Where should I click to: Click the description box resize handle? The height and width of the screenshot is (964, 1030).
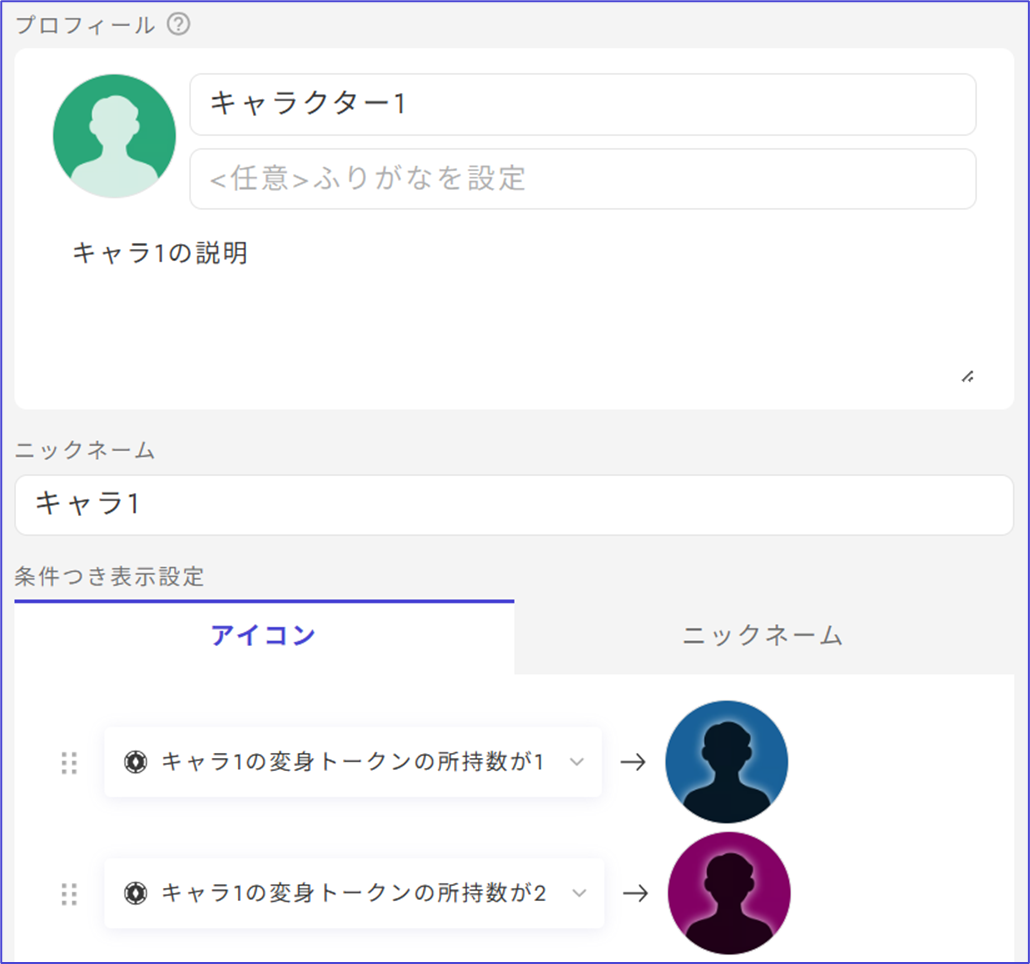pos(967,377)
